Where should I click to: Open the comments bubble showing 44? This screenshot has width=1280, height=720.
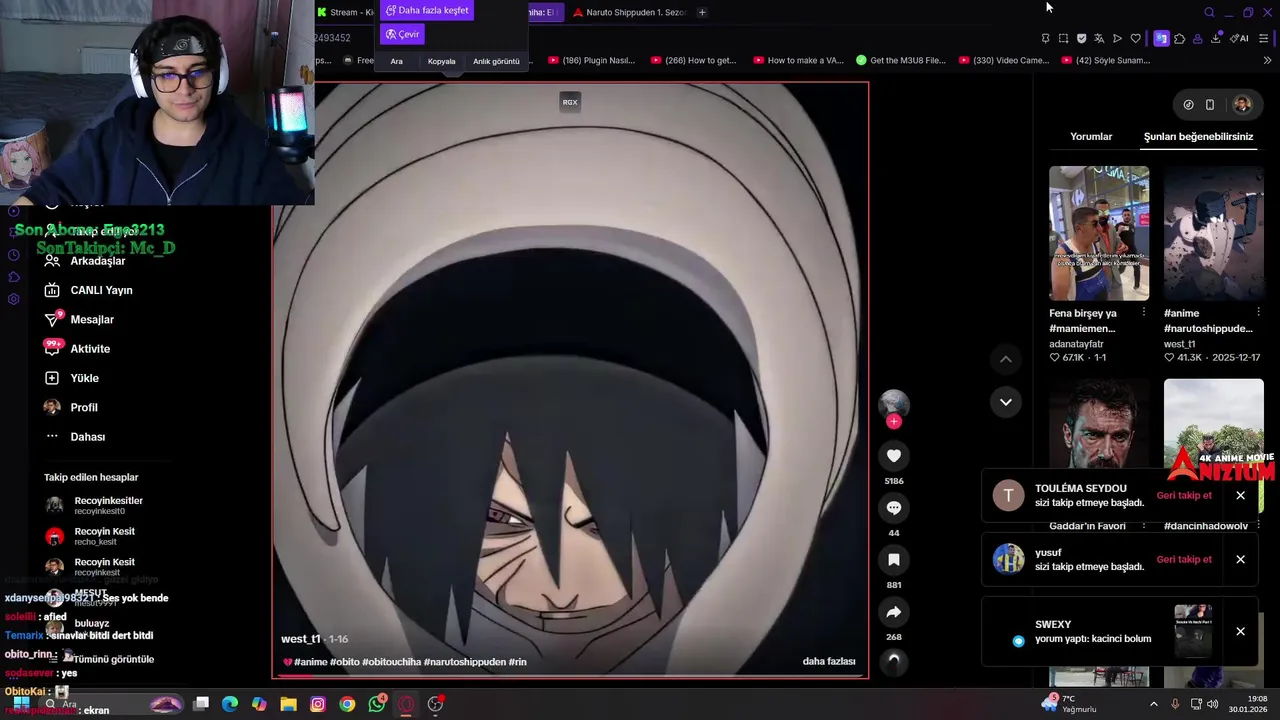(894, 508)
